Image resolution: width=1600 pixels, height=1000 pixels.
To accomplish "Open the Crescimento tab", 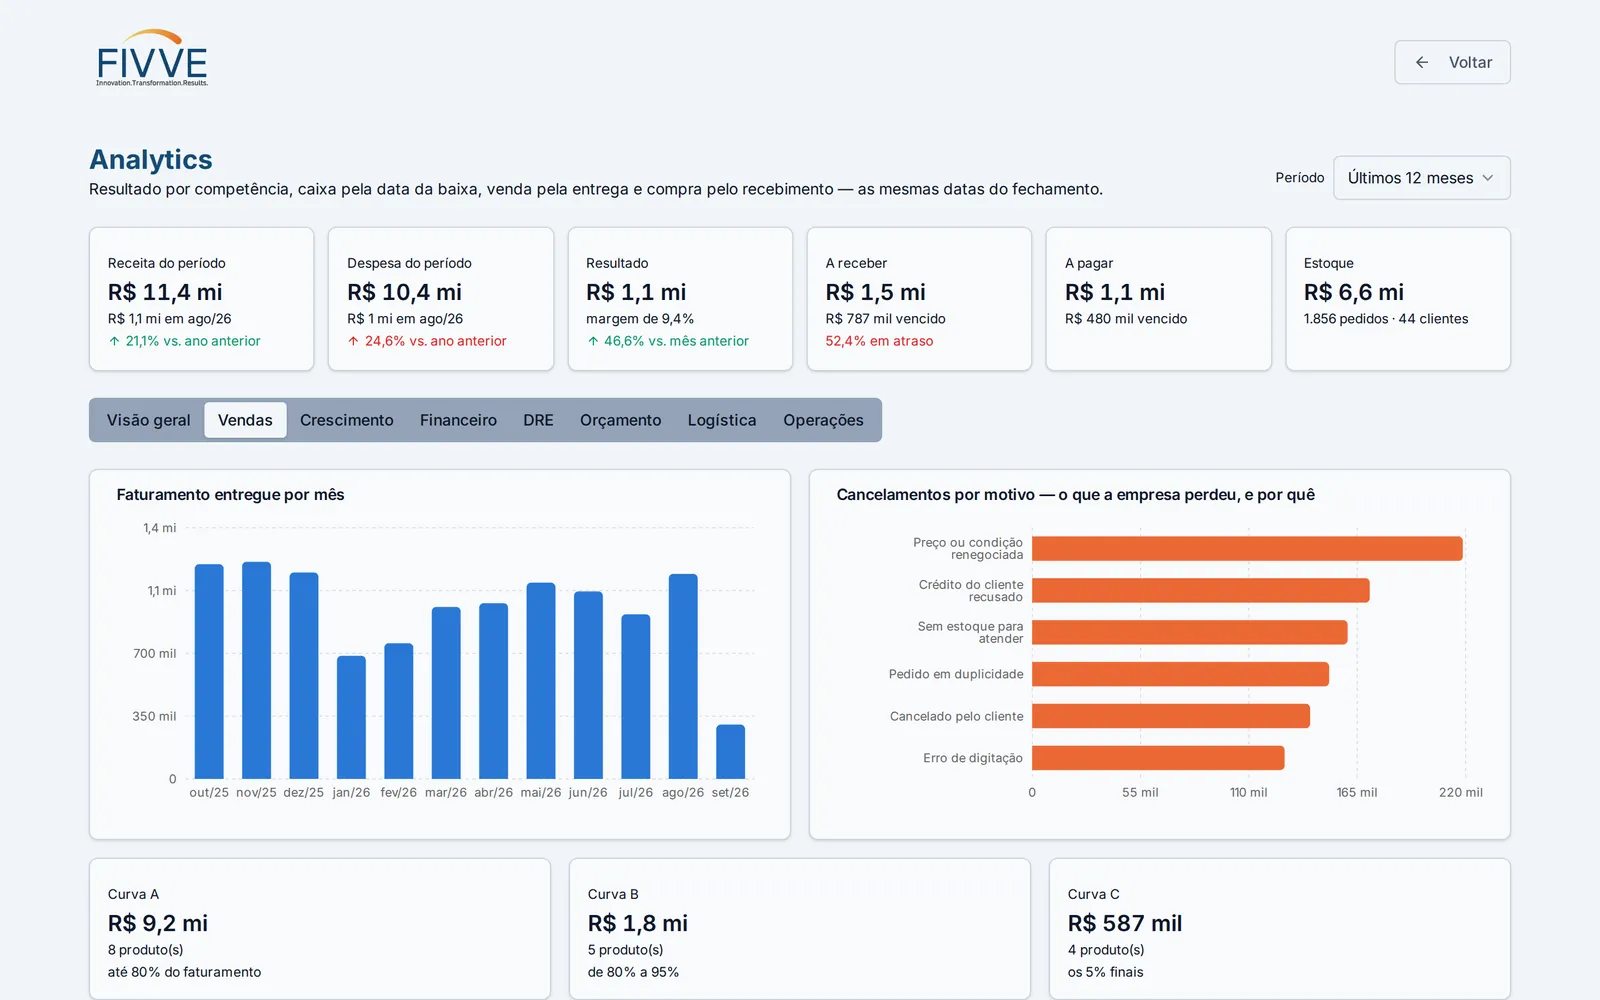I will tap(346, 420).
